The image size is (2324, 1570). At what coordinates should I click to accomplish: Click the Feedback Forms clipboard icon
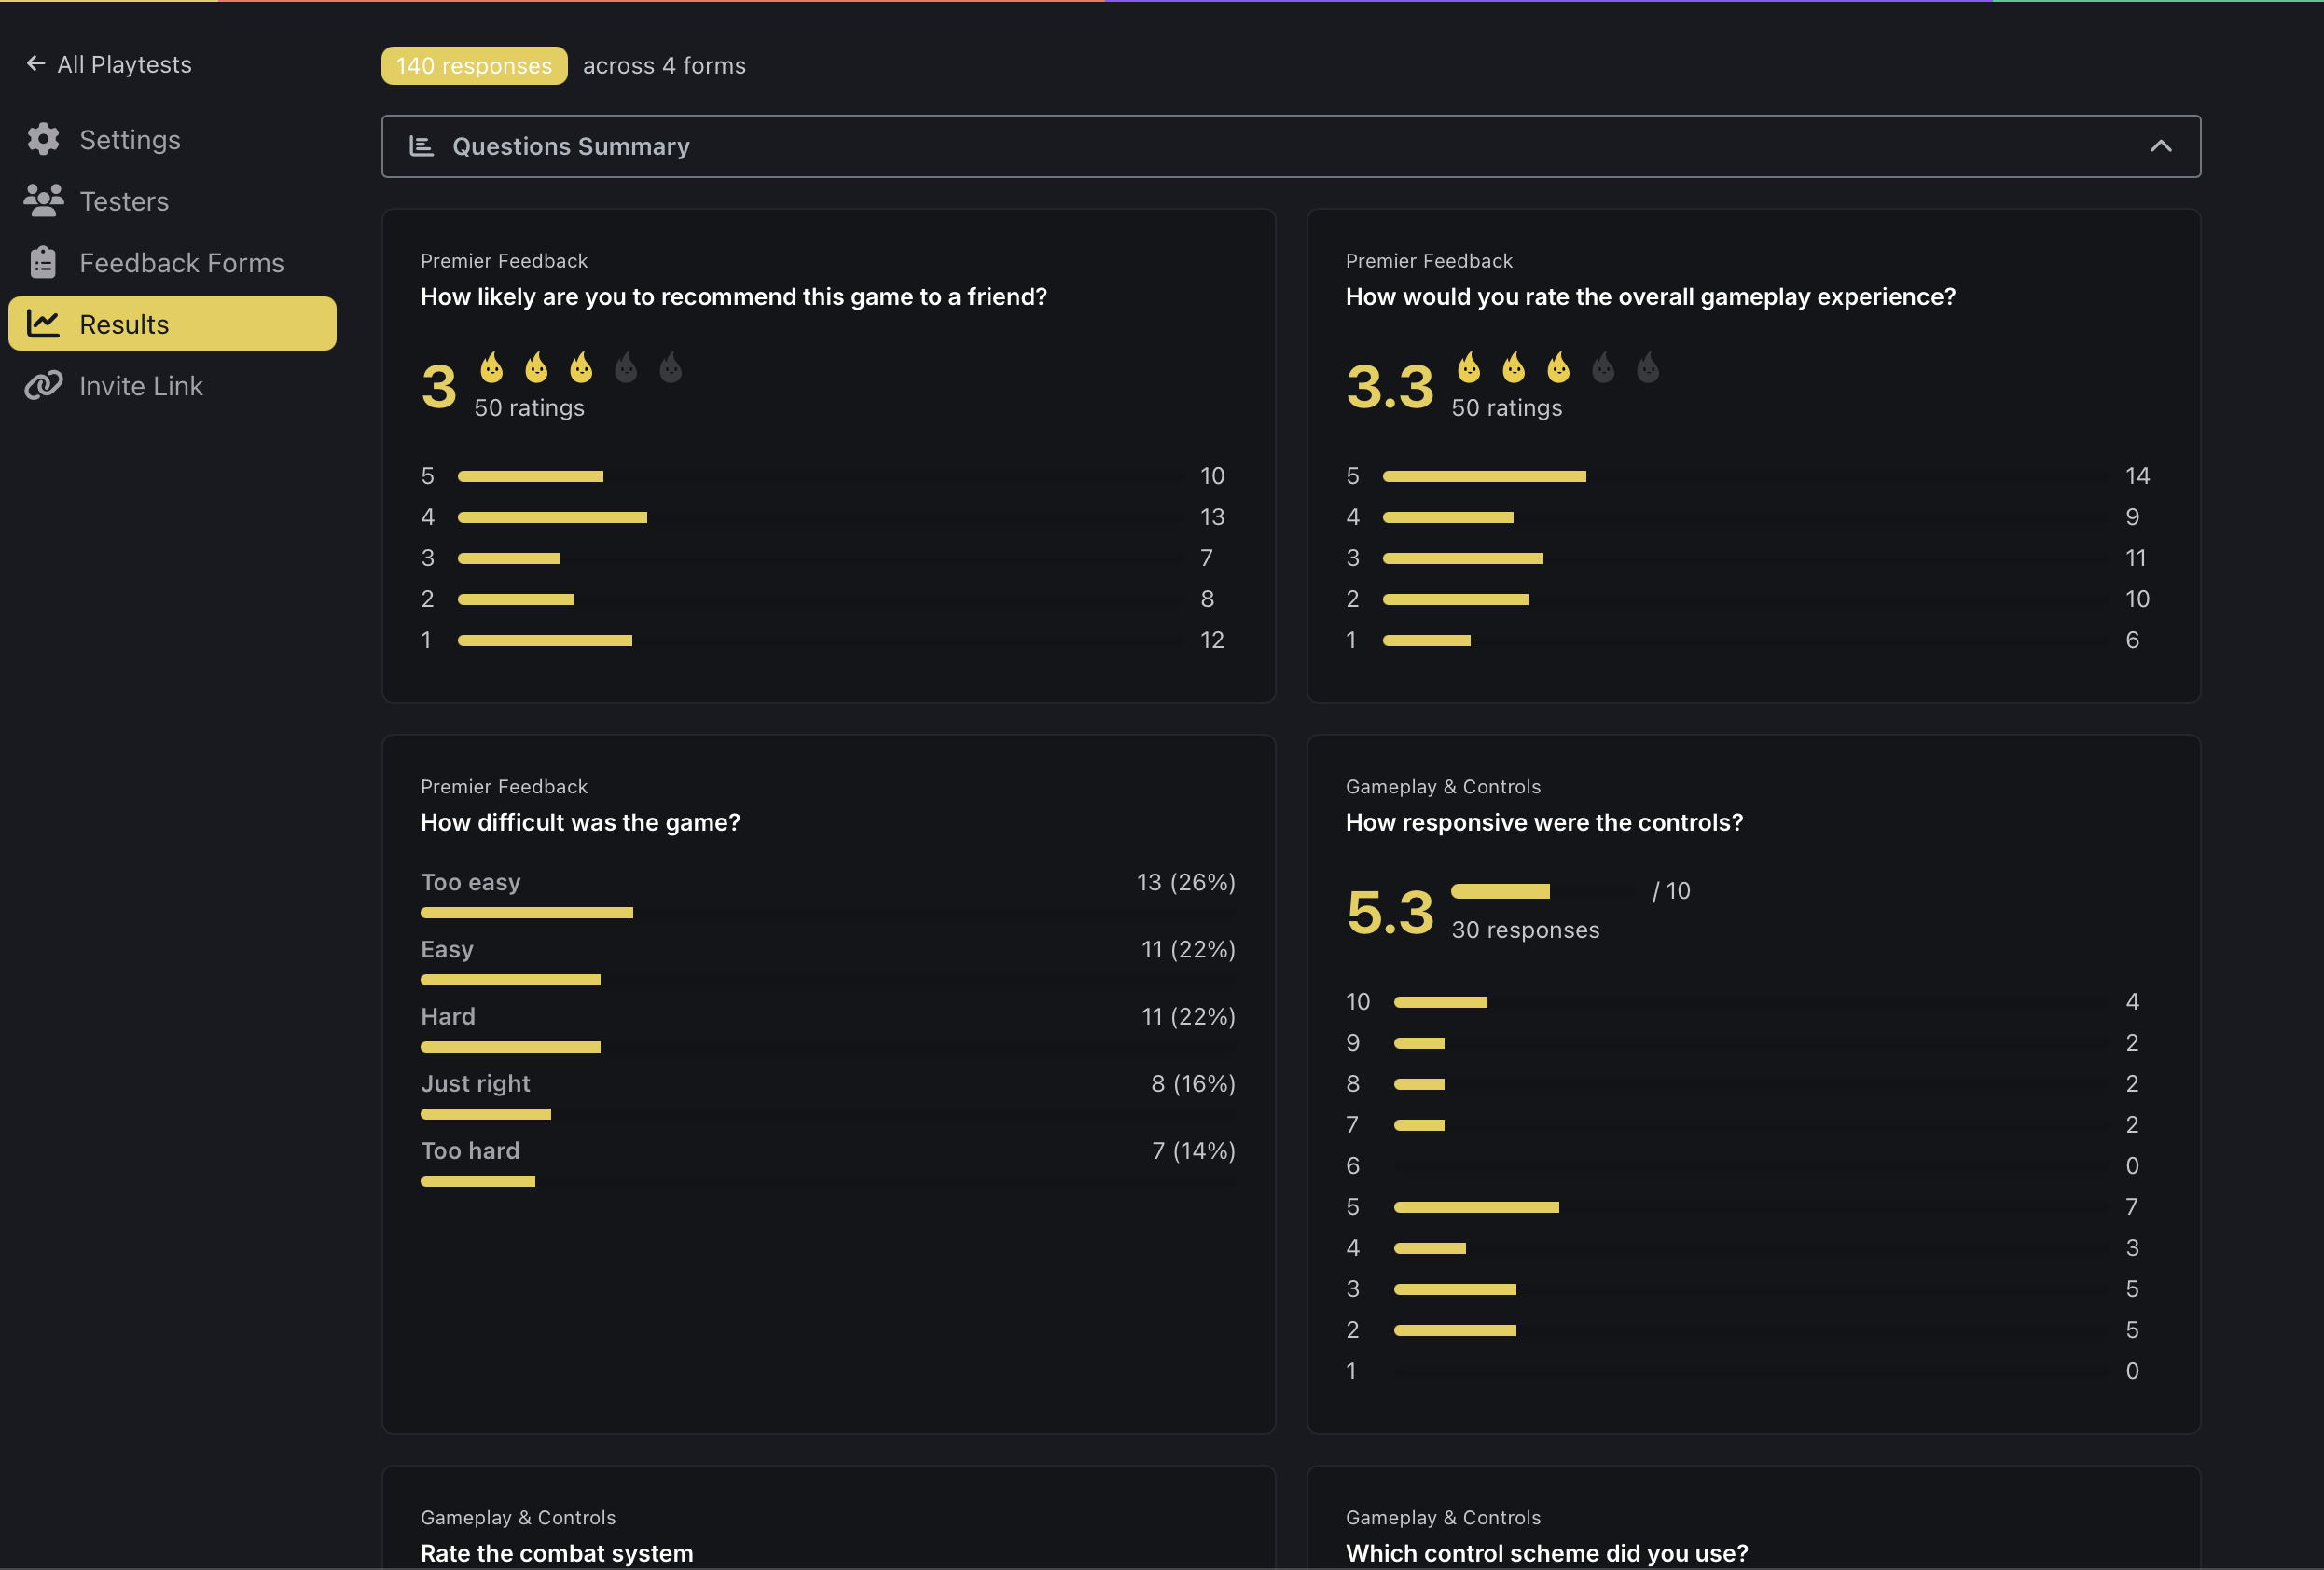click(42, 262)
